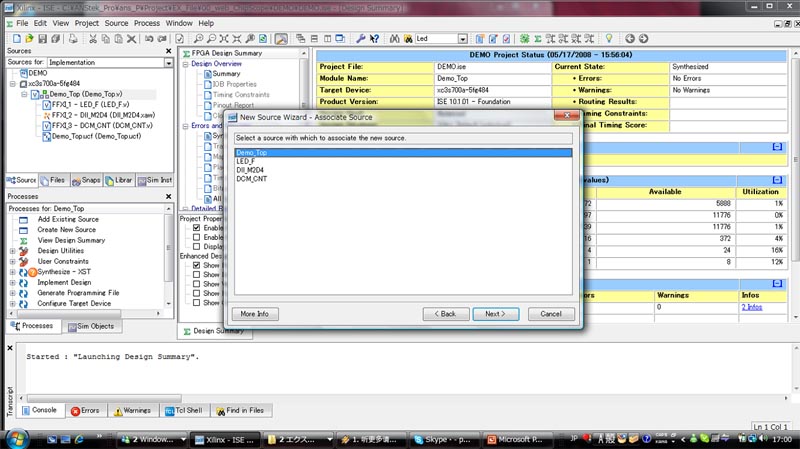The width and height of the screenshot is (800, 449).
Task: Click Create New Source process
Action: pyautogui.click(x=66, y=230)
